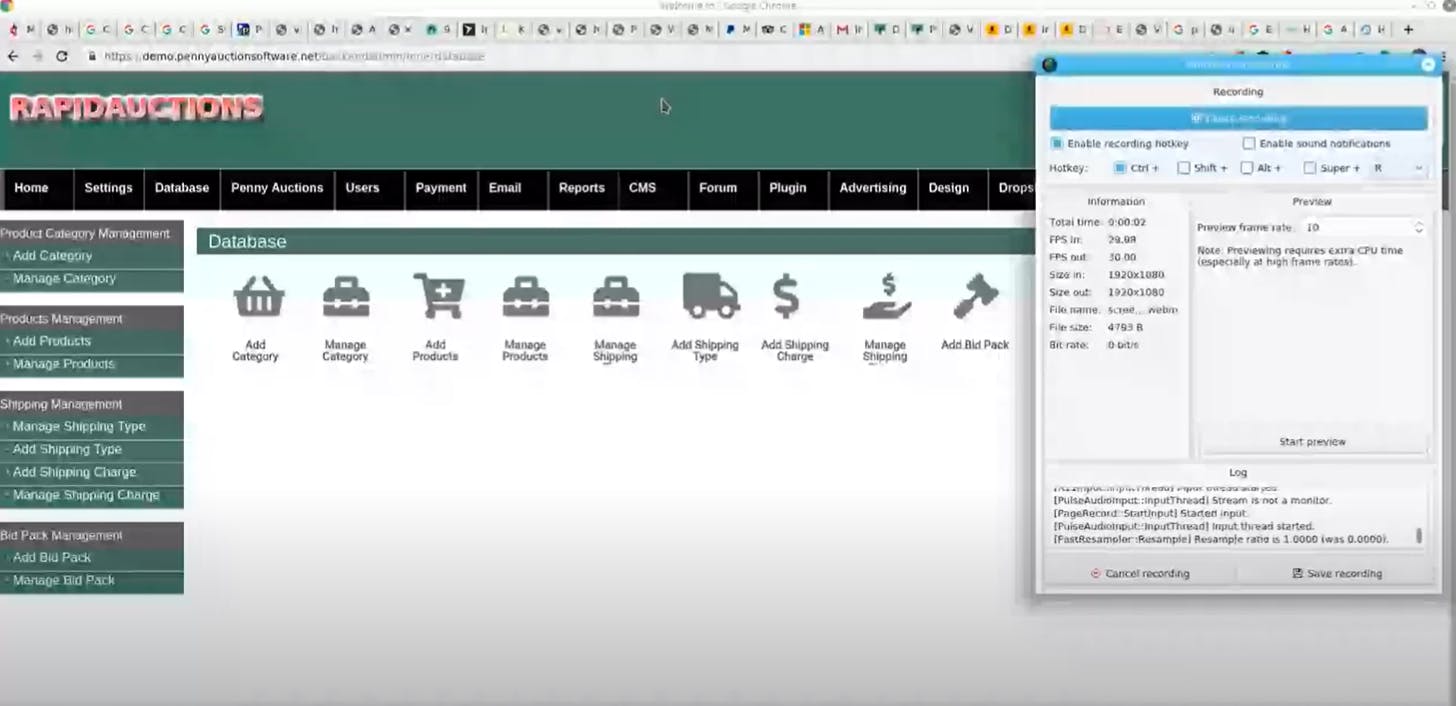
Task: Toggle Enable recording hotkey checkbox
Action: coord(1057,144)
